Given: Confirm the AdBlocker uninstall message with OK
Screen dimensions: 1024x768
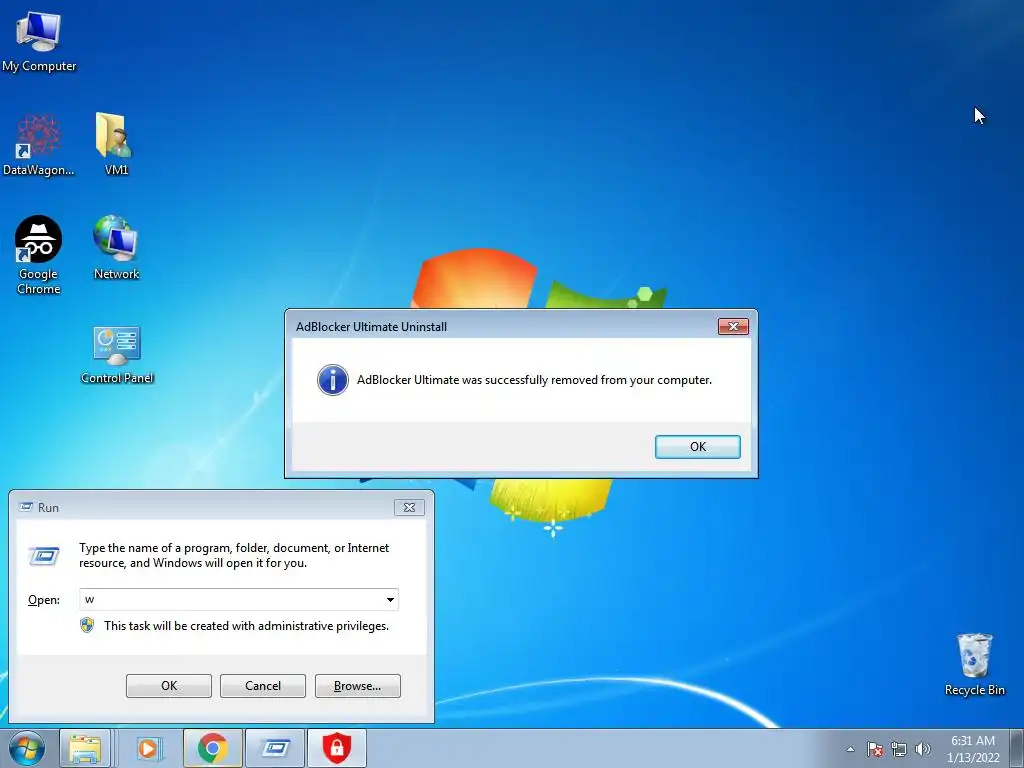Looking at the screenshot, I should coord(697,447).
